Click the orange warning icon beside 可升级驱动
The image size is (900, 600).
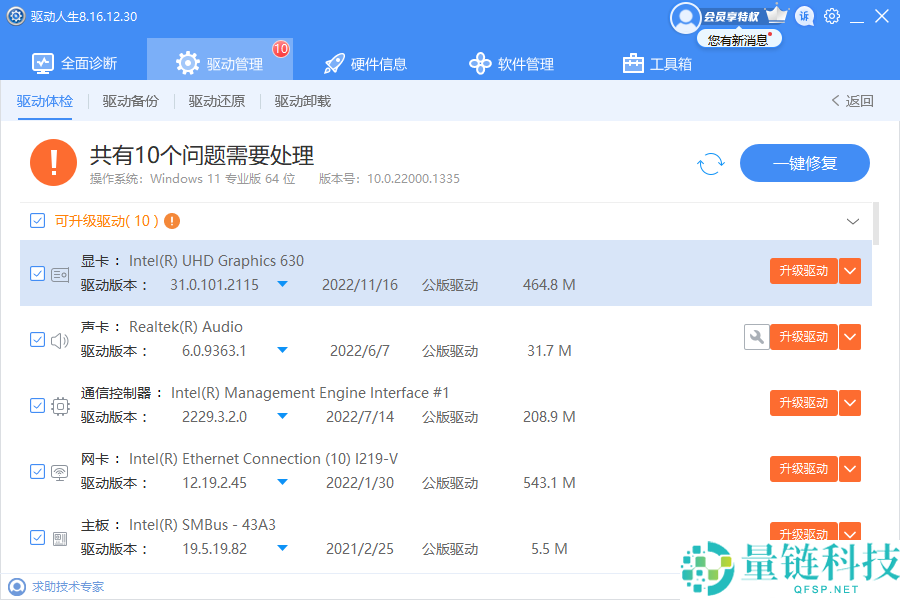(172, 221)
